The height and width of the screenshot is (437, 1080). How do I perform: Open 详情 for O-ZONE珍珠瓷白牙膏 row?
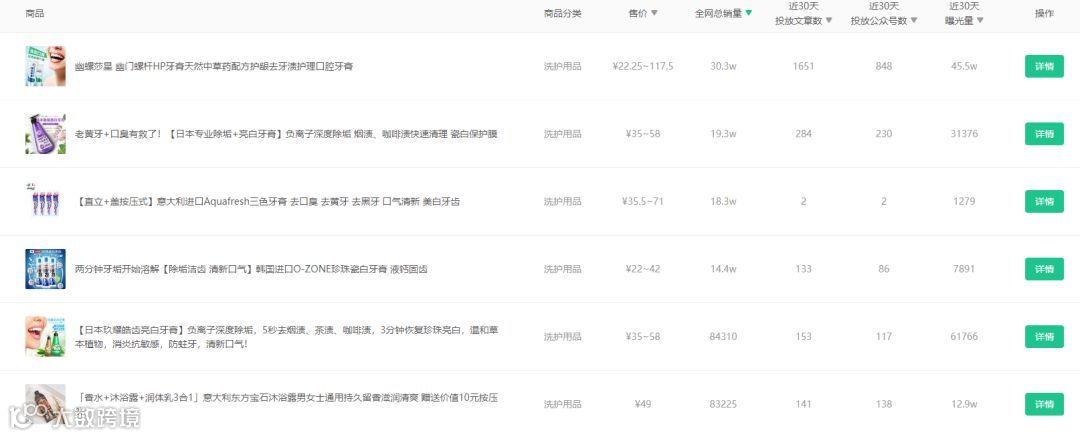coord(1044,269)
